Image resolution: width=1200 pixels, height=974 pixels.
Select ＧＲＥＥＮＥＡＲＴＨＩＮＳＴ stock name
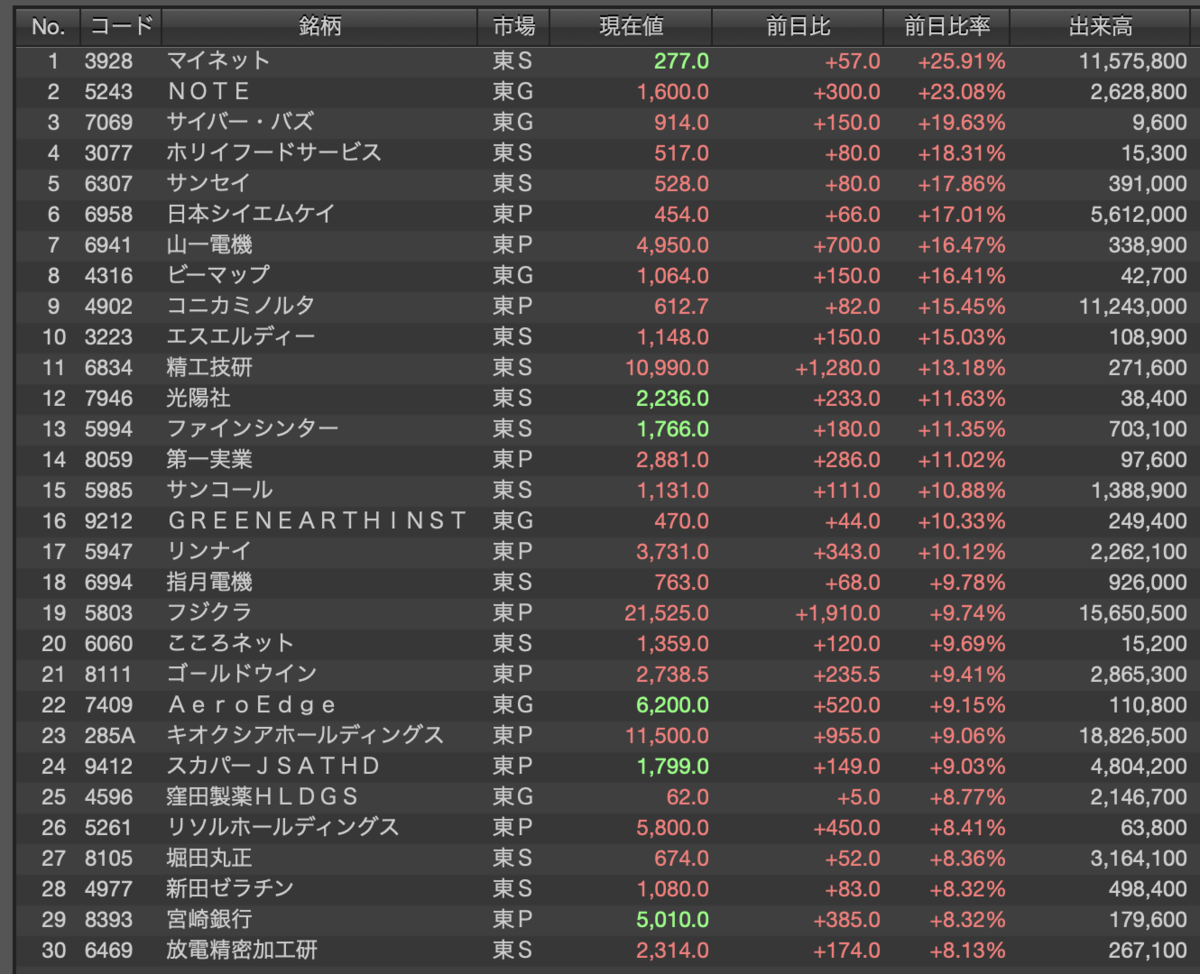[x=317, y=521]
